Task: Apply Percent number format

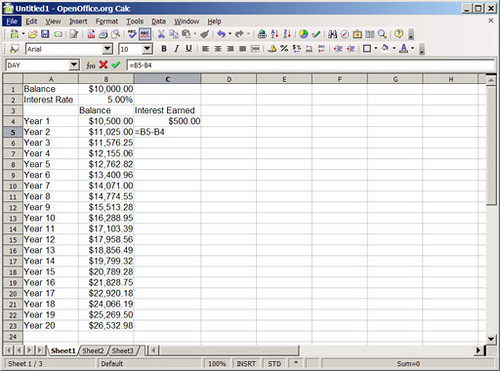Action: point(284,49)
